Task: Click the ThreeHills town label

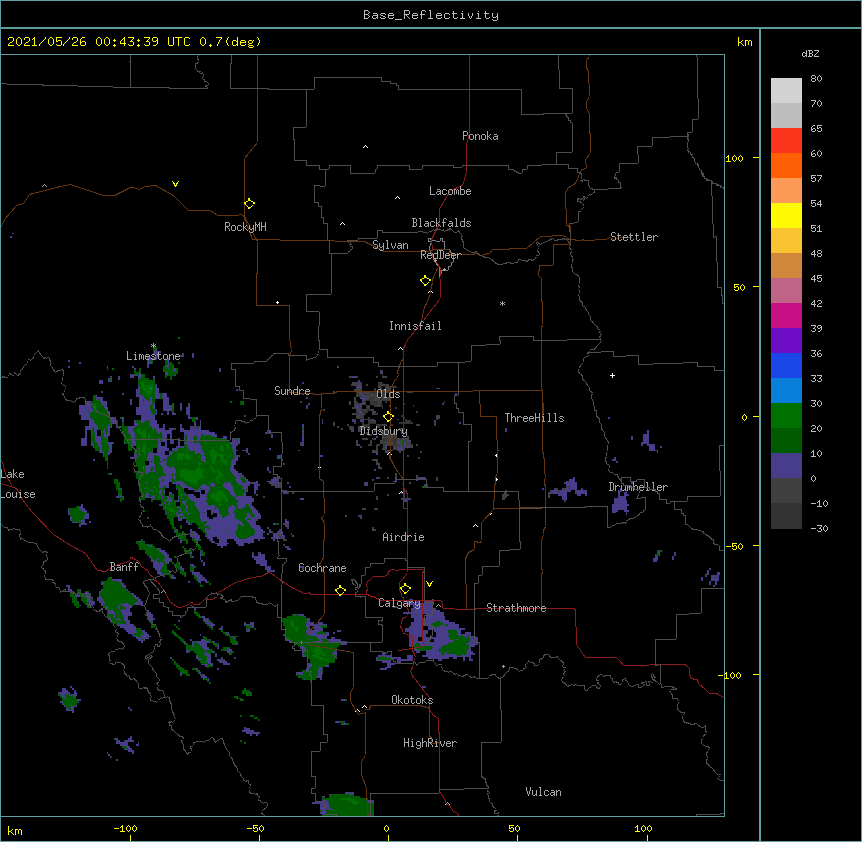Action: (534, 418)
